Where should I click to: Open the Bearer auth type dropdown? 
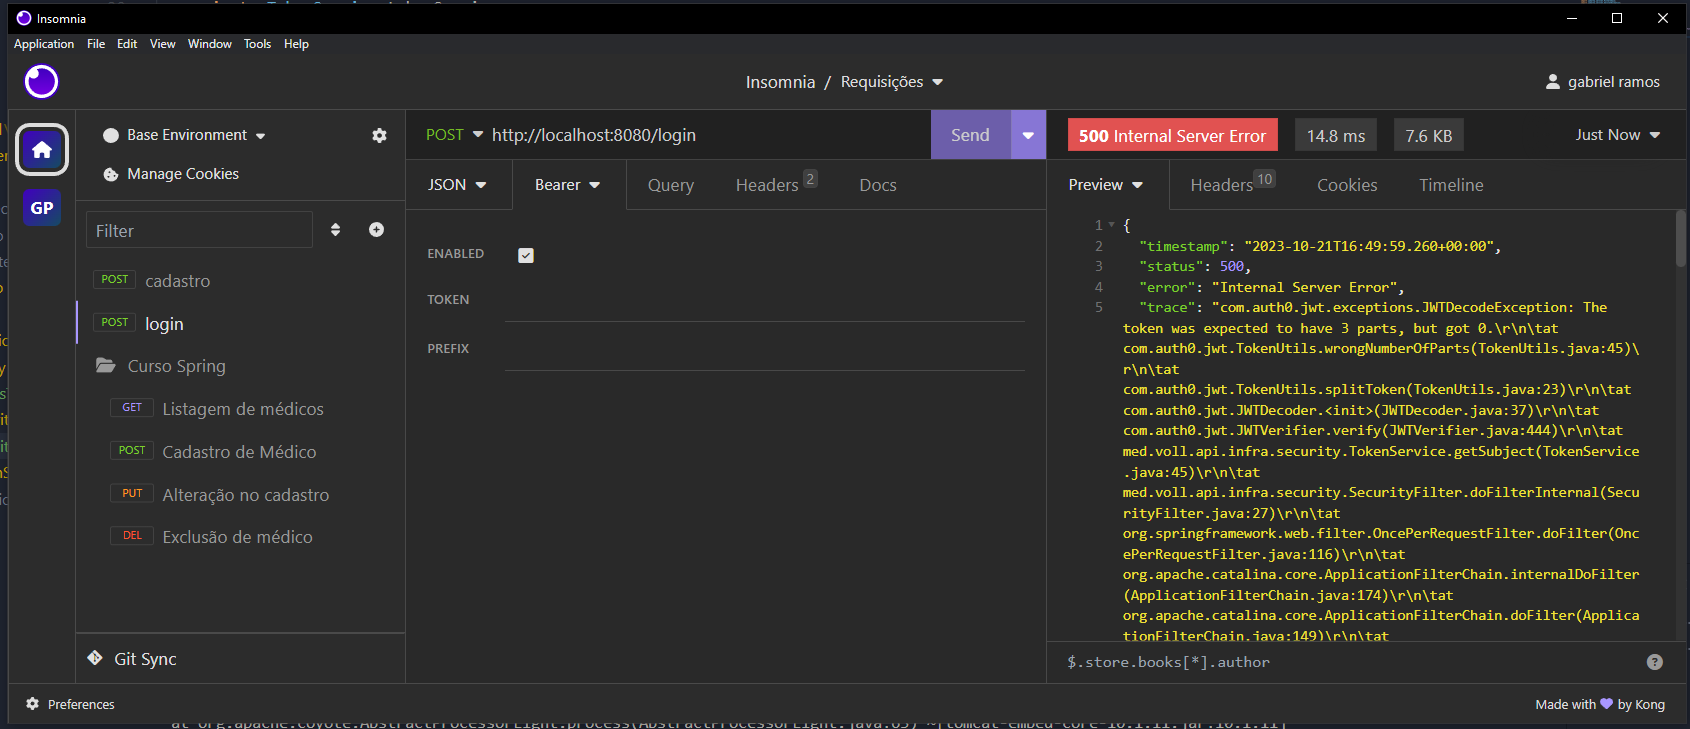pos(568,185)
